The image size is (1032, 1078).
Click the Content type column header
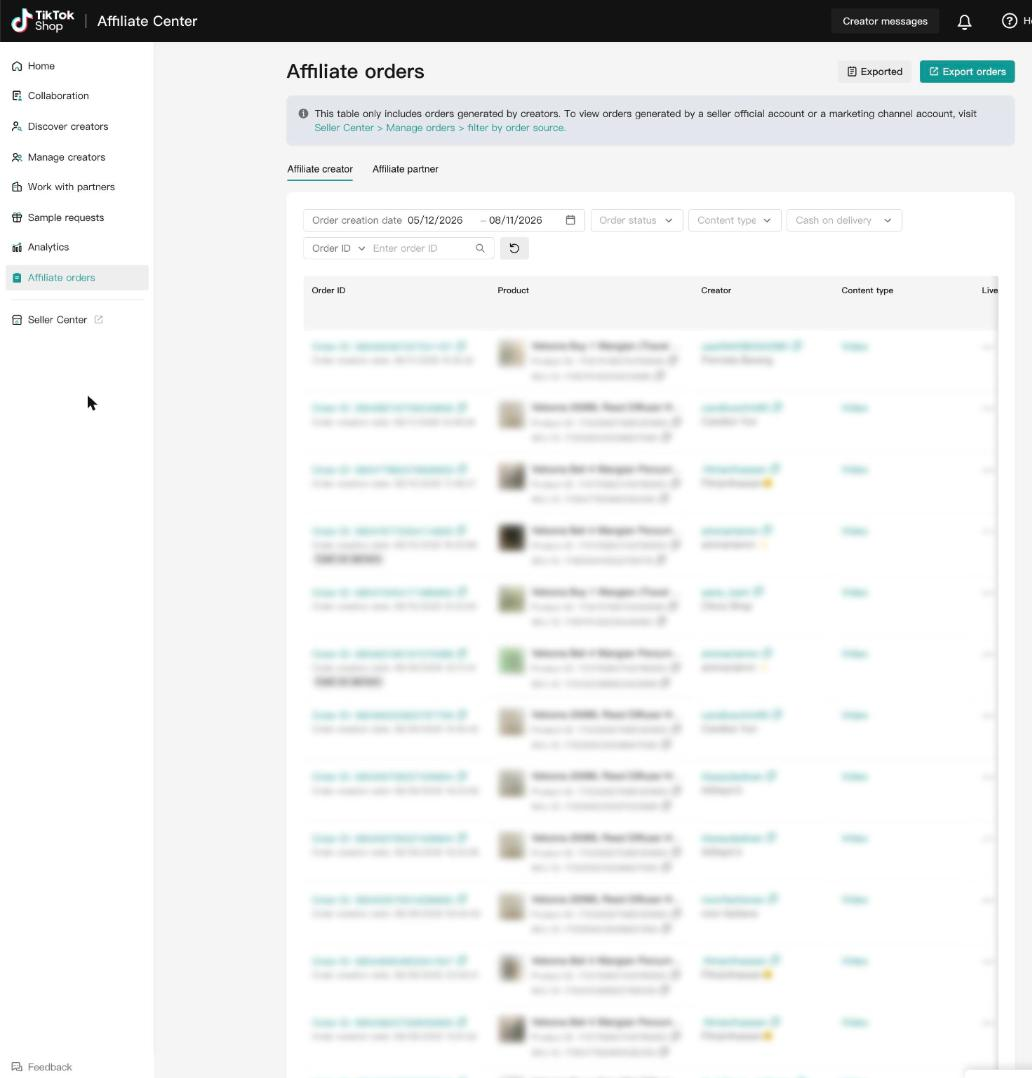867,290
